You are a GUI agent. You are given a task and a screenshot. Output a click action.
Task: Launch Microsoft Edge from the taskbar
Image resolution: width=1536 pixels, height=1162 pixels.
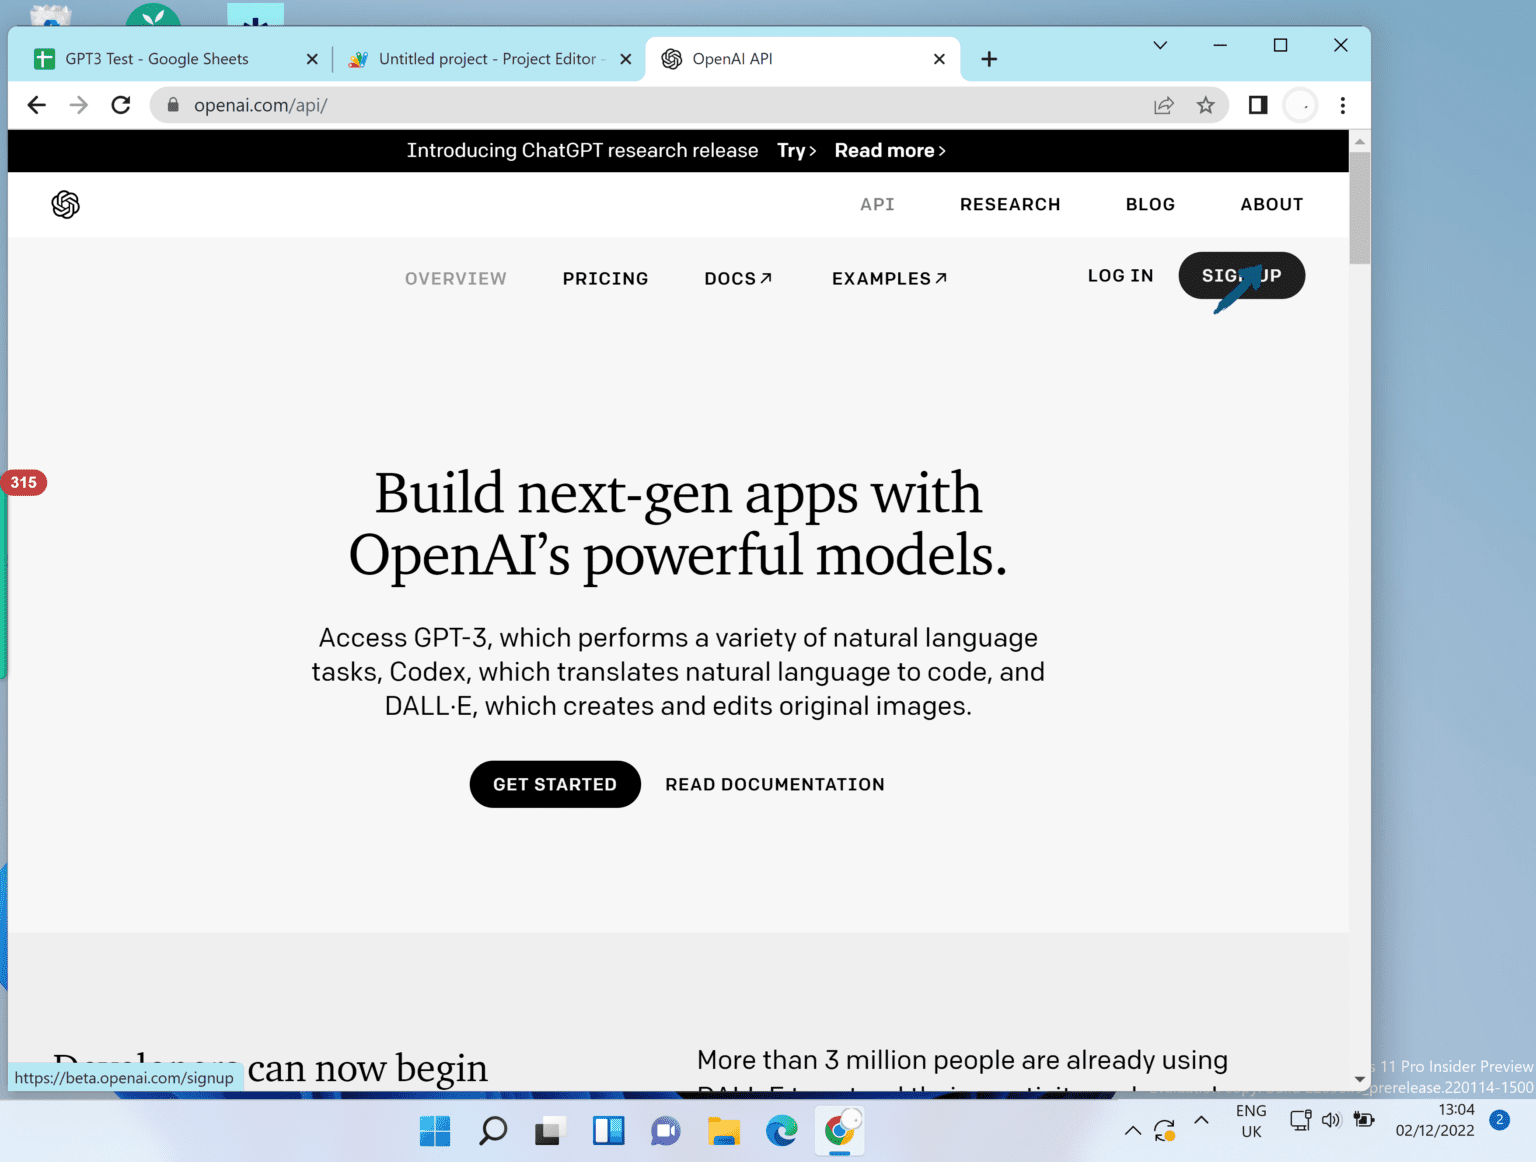coord(781,1130)
